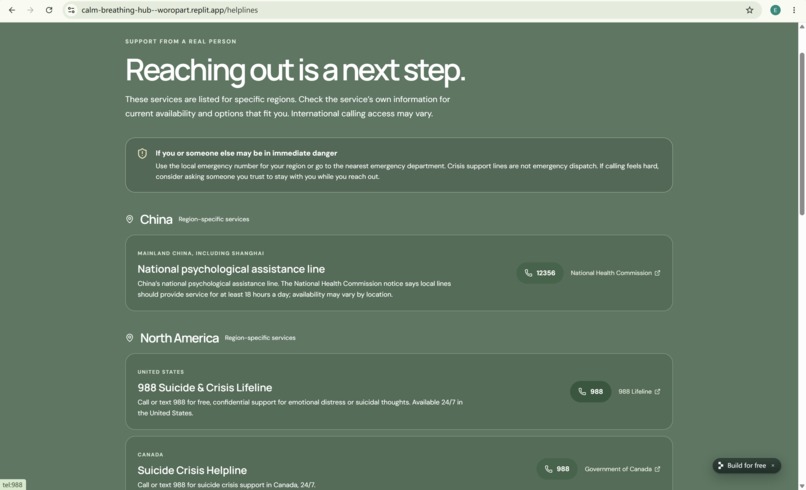Click the Canada label
The width and height of the screenshot is (806, 490).
click(x=150, y=455)
